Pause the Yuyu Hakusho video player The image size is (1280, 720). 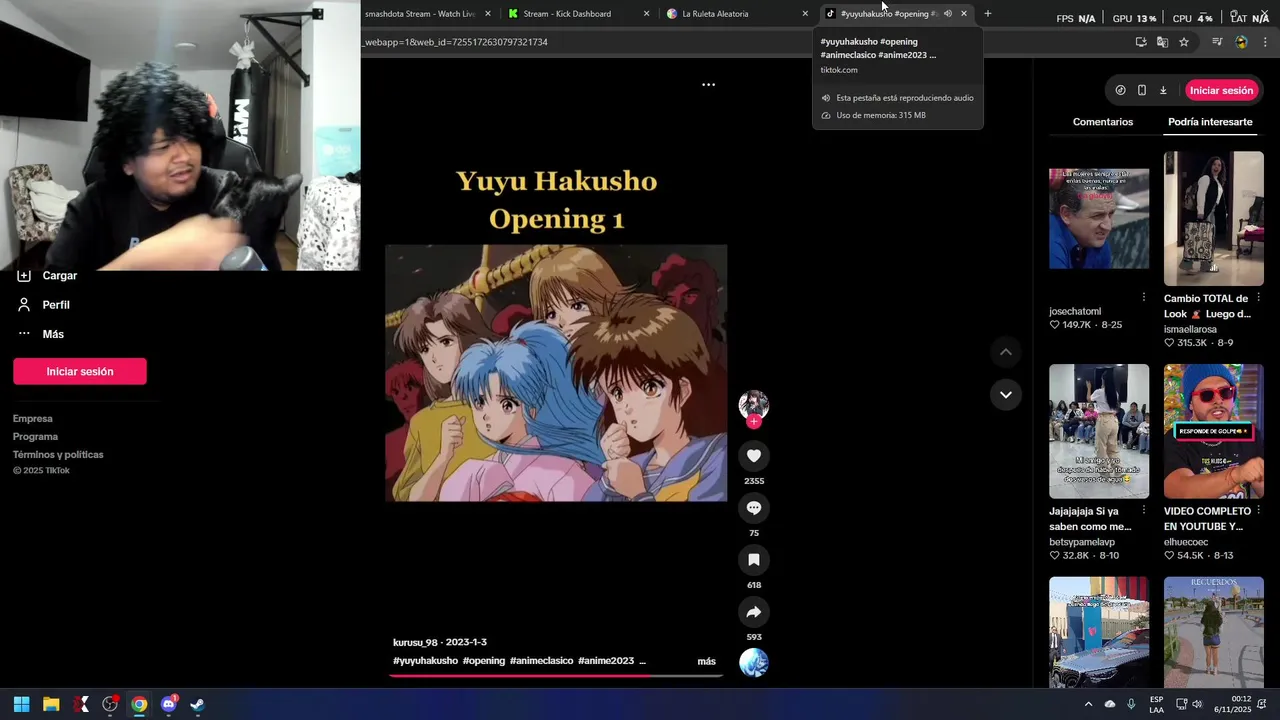(556, 372)
